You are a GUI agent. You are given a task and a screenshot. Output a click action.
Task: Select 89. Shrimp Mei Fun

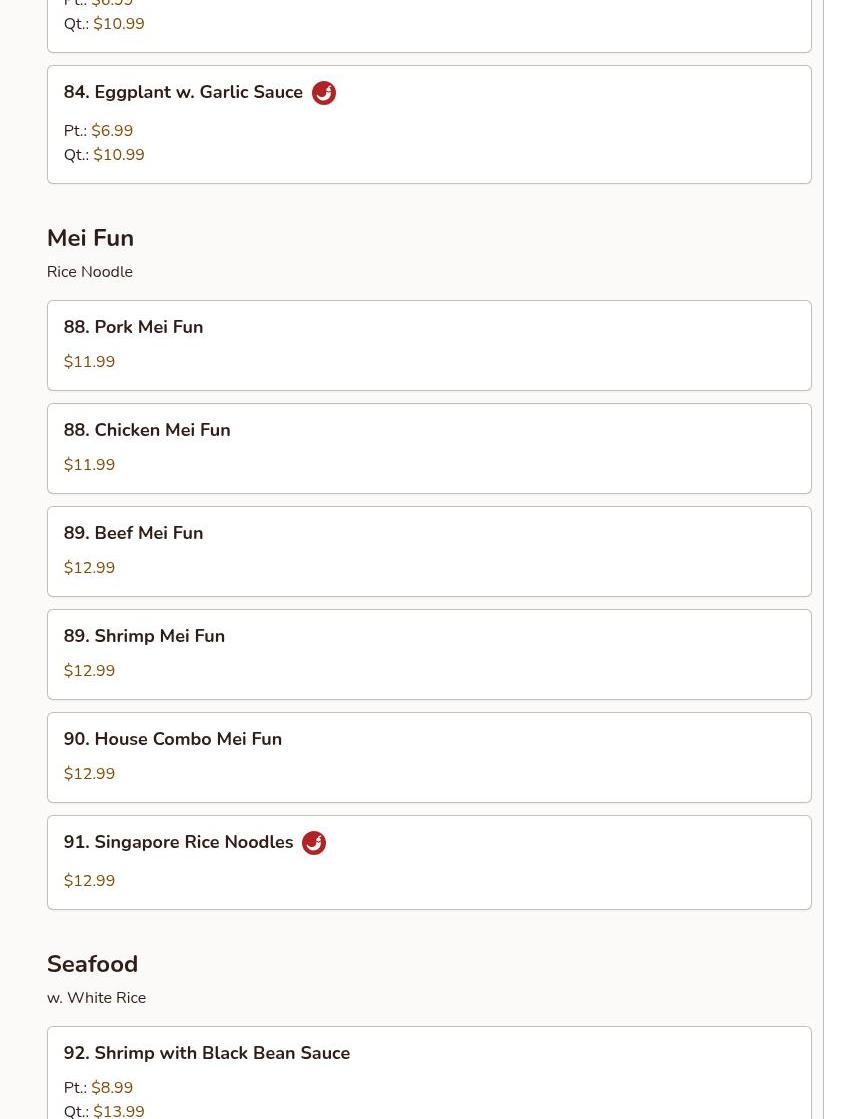(429, 654)
